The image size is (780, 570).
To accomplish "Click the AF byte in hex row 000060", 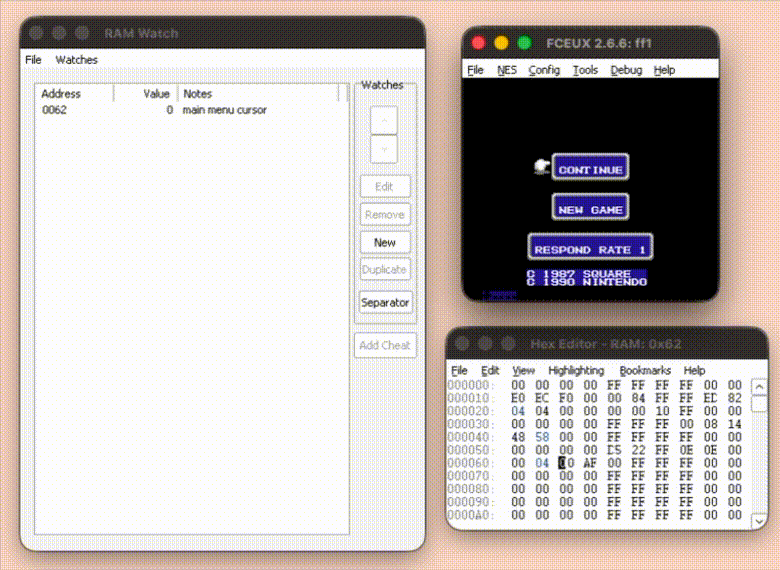I will pyautogui.click(x=590, y=463).
